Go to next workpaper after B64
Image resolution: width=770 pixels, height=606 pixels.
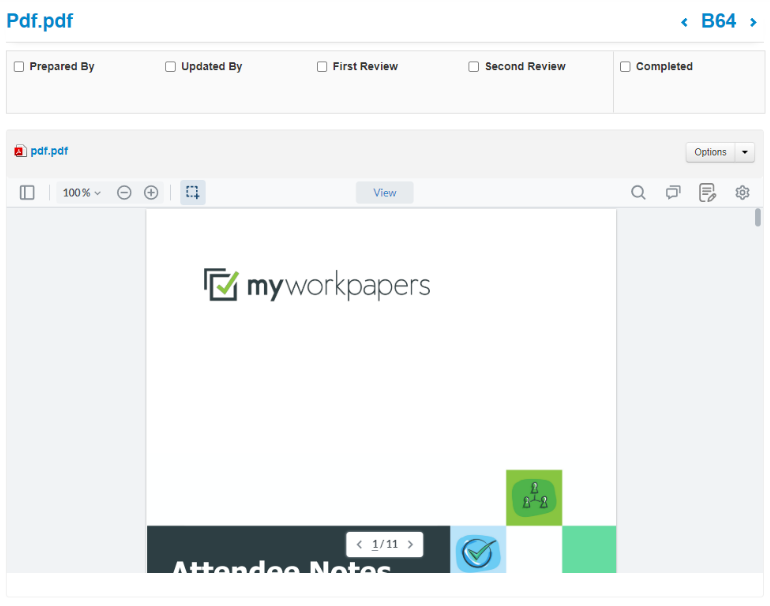coord(753,22)
